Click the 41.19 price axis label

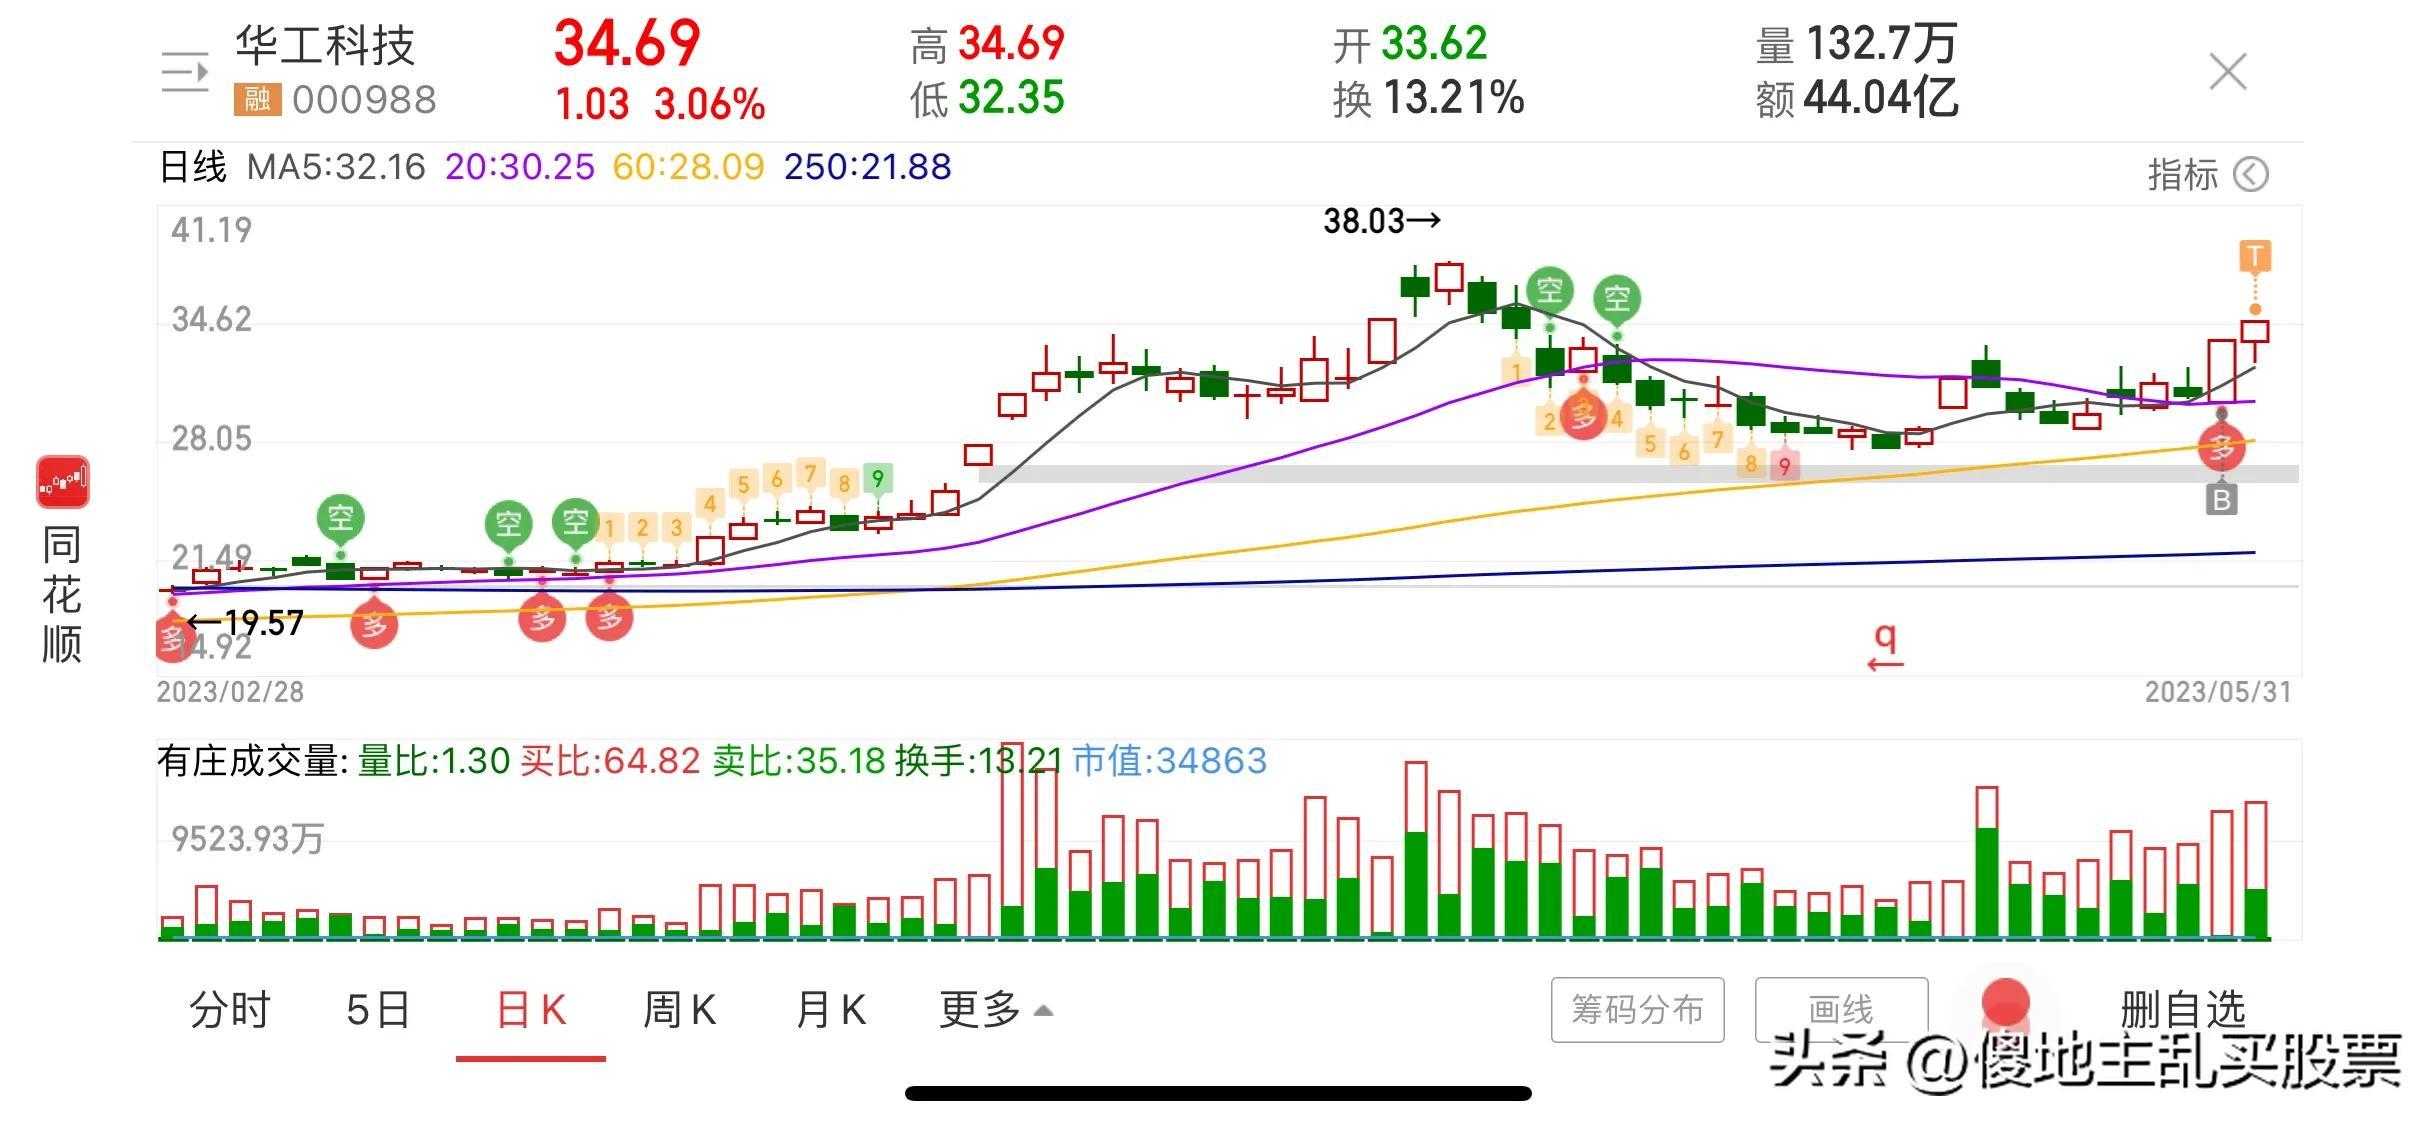click(x=211, y=230)
